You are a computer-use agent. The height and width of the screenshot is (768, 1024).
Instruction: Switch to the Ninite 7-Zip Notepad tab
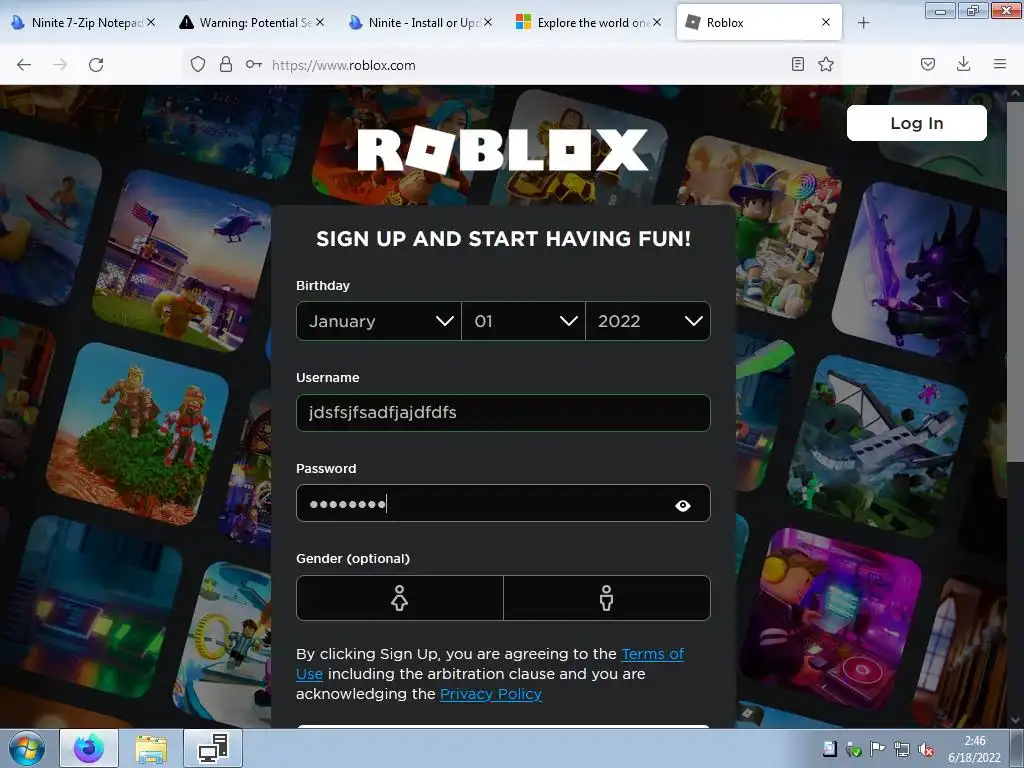click(83, 23)
